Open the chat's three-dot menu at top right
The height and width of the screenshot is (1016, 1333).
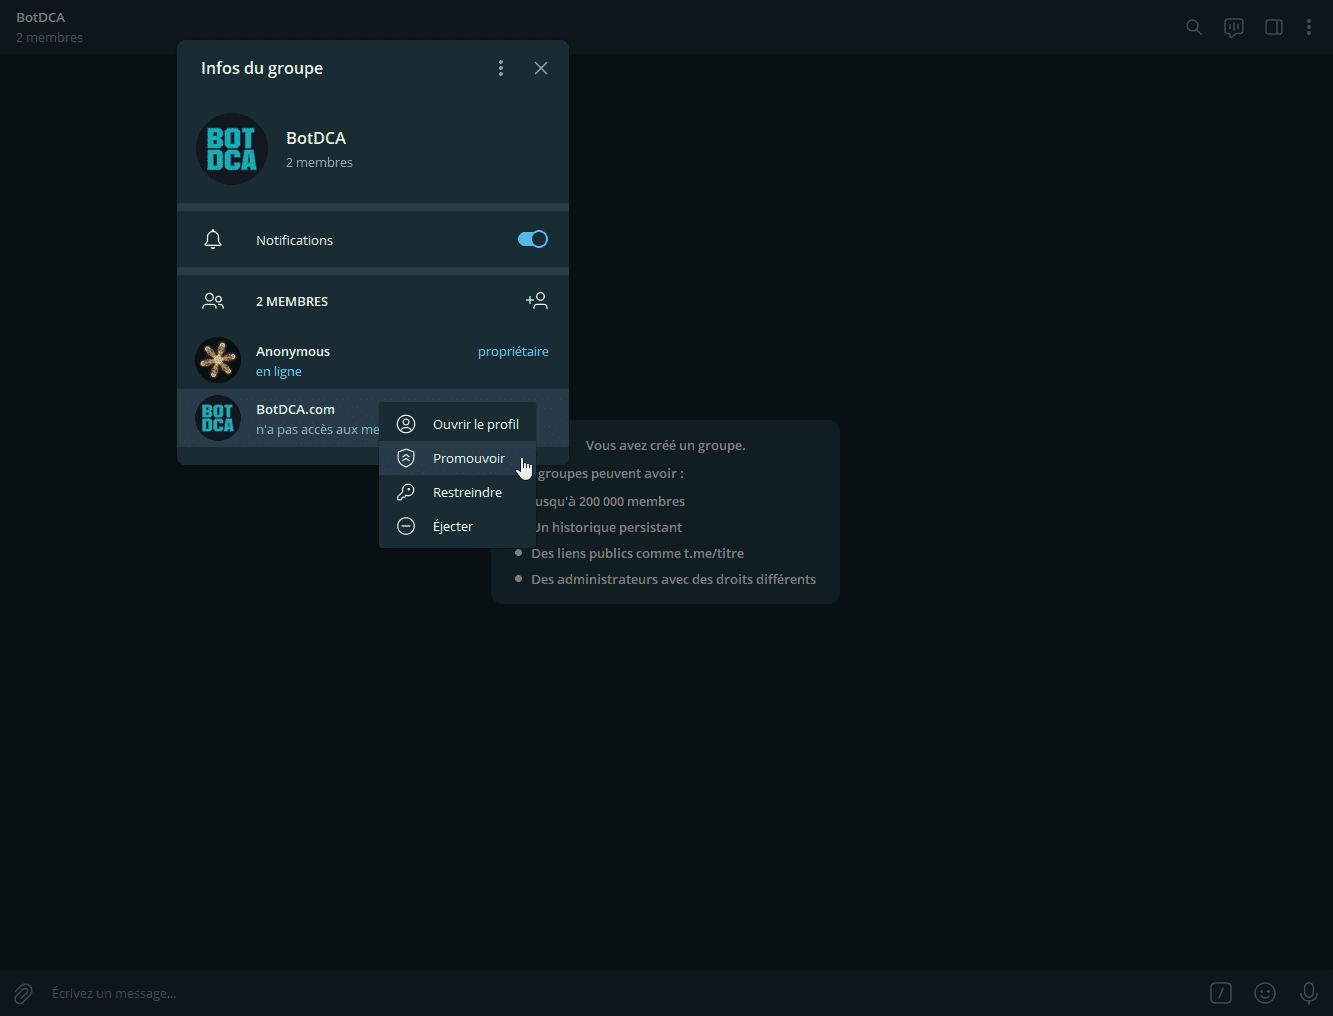1309,27
